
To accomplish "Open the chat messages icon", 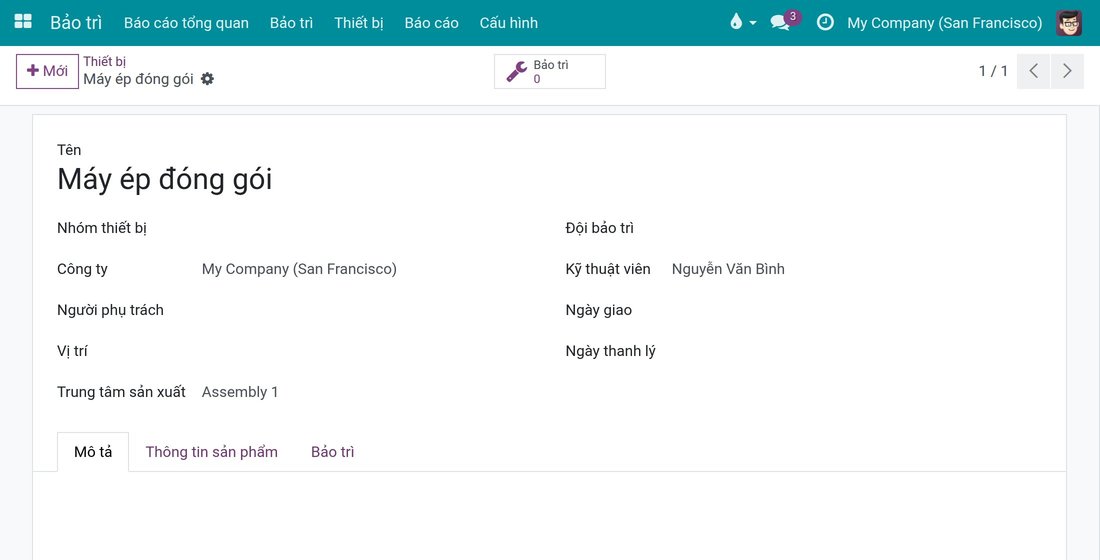I will click(780, 22).
